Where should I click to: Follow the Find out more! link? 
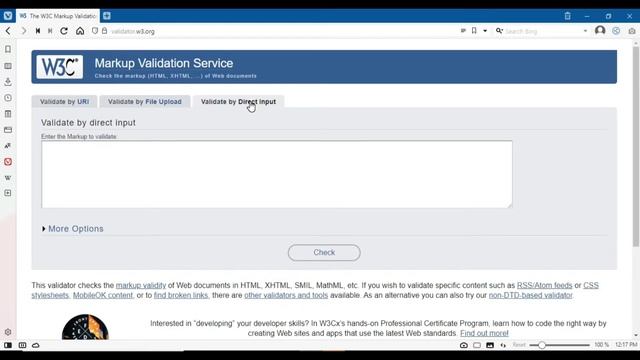coord(484,333)
